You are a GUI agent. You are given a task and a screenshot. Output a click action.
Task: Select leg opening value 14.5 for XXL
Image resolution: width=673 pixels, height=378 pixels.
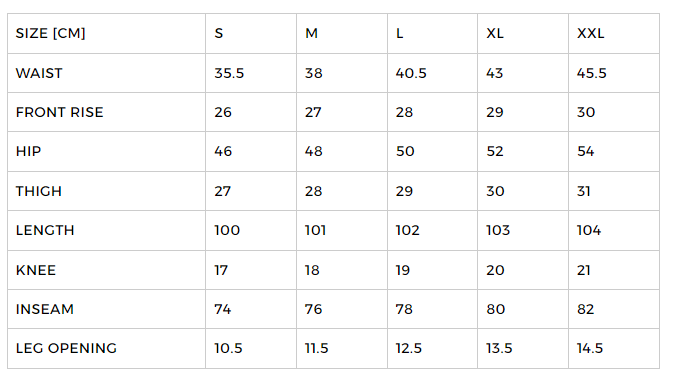[590, 348]
